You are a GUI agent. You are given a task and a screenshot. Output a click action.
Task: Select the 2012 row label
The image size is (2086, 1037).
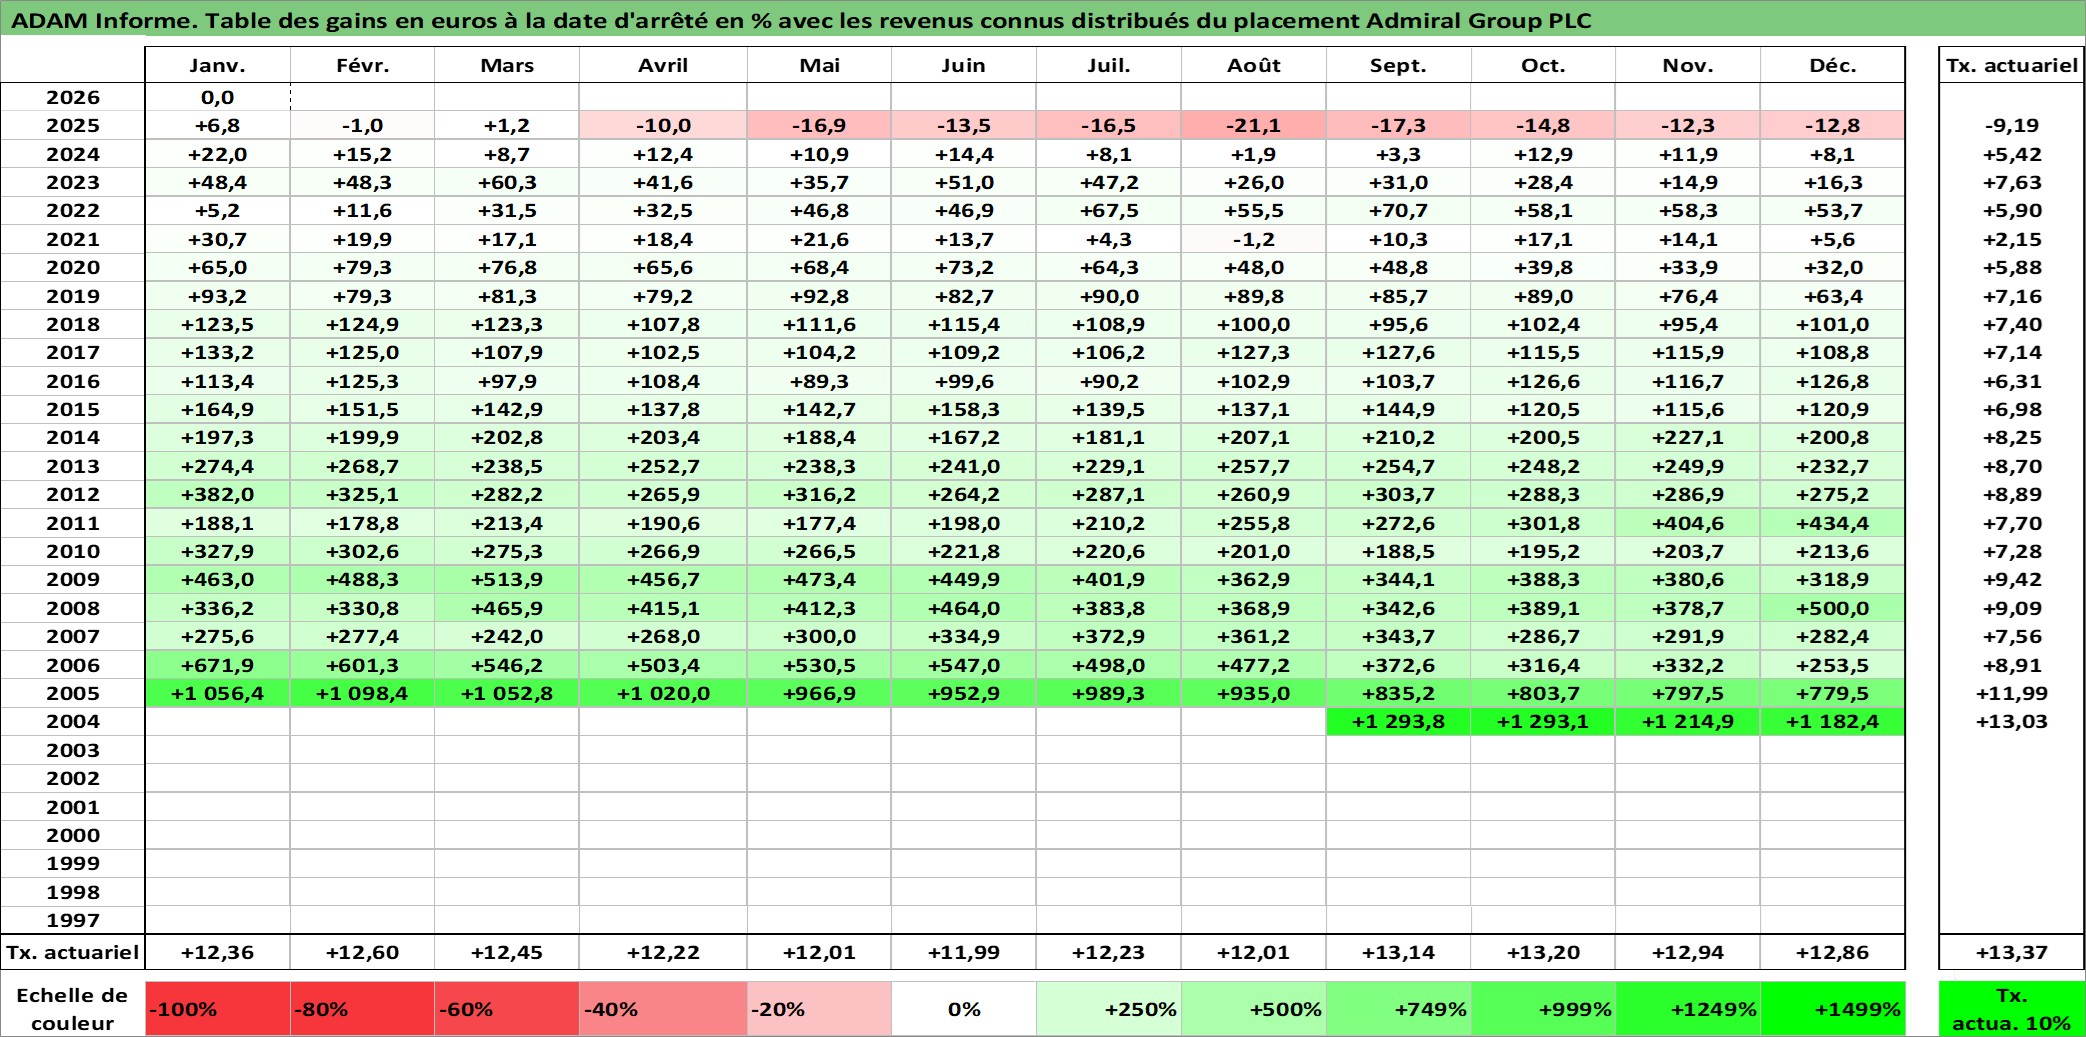point(73,494)
